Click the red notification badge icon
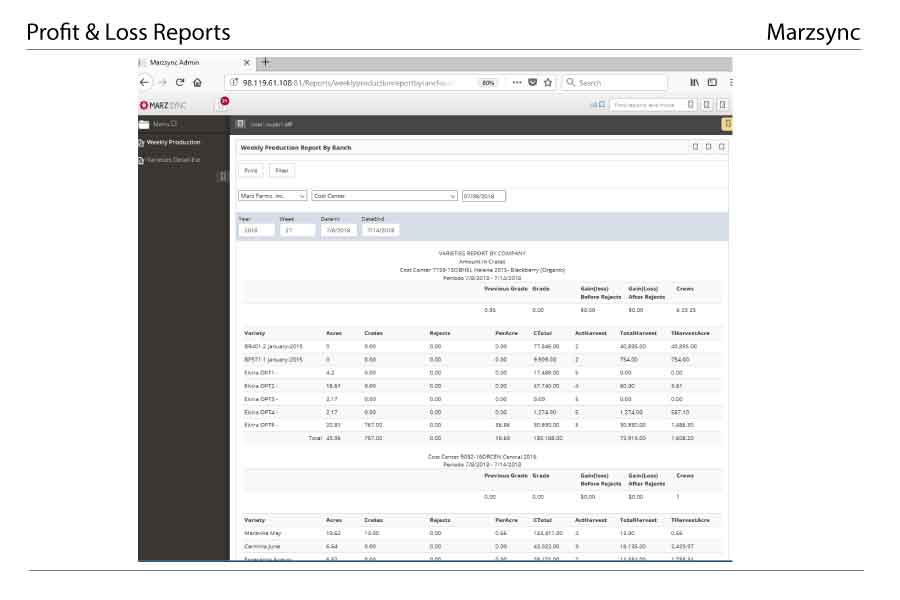The height and width of the screenshot is (600, 900). click(x=224, y=101)
